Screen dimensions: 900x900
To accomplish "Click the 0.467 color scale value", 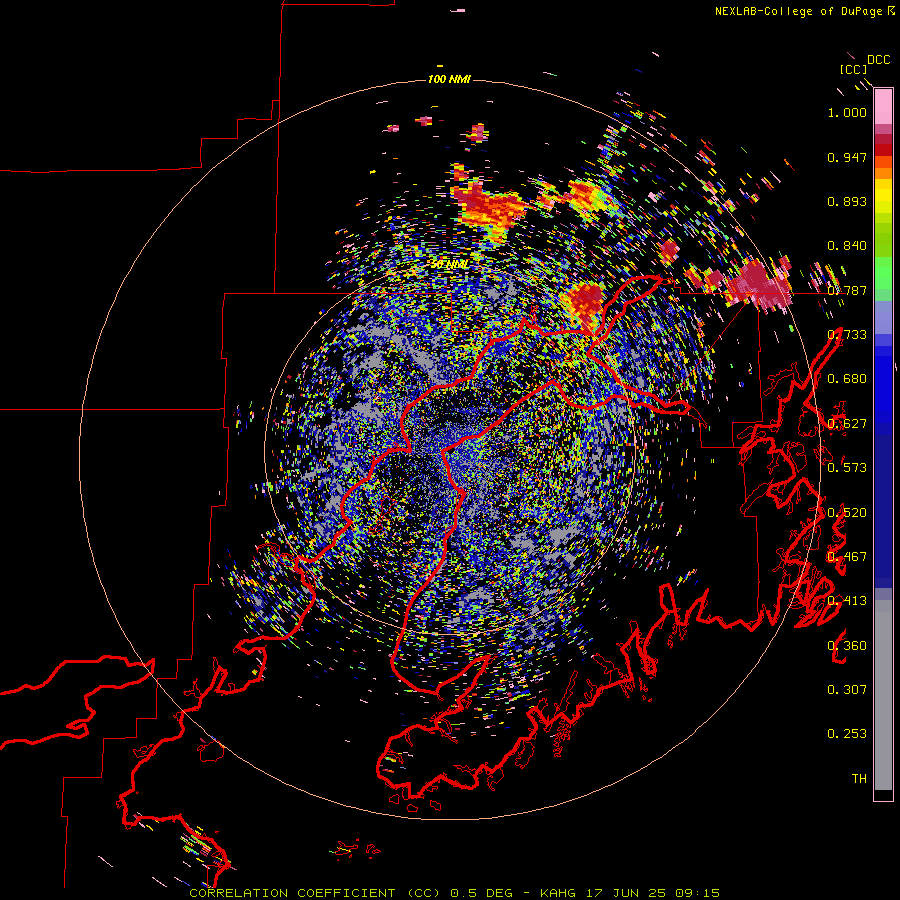I will tap(847, 557).
